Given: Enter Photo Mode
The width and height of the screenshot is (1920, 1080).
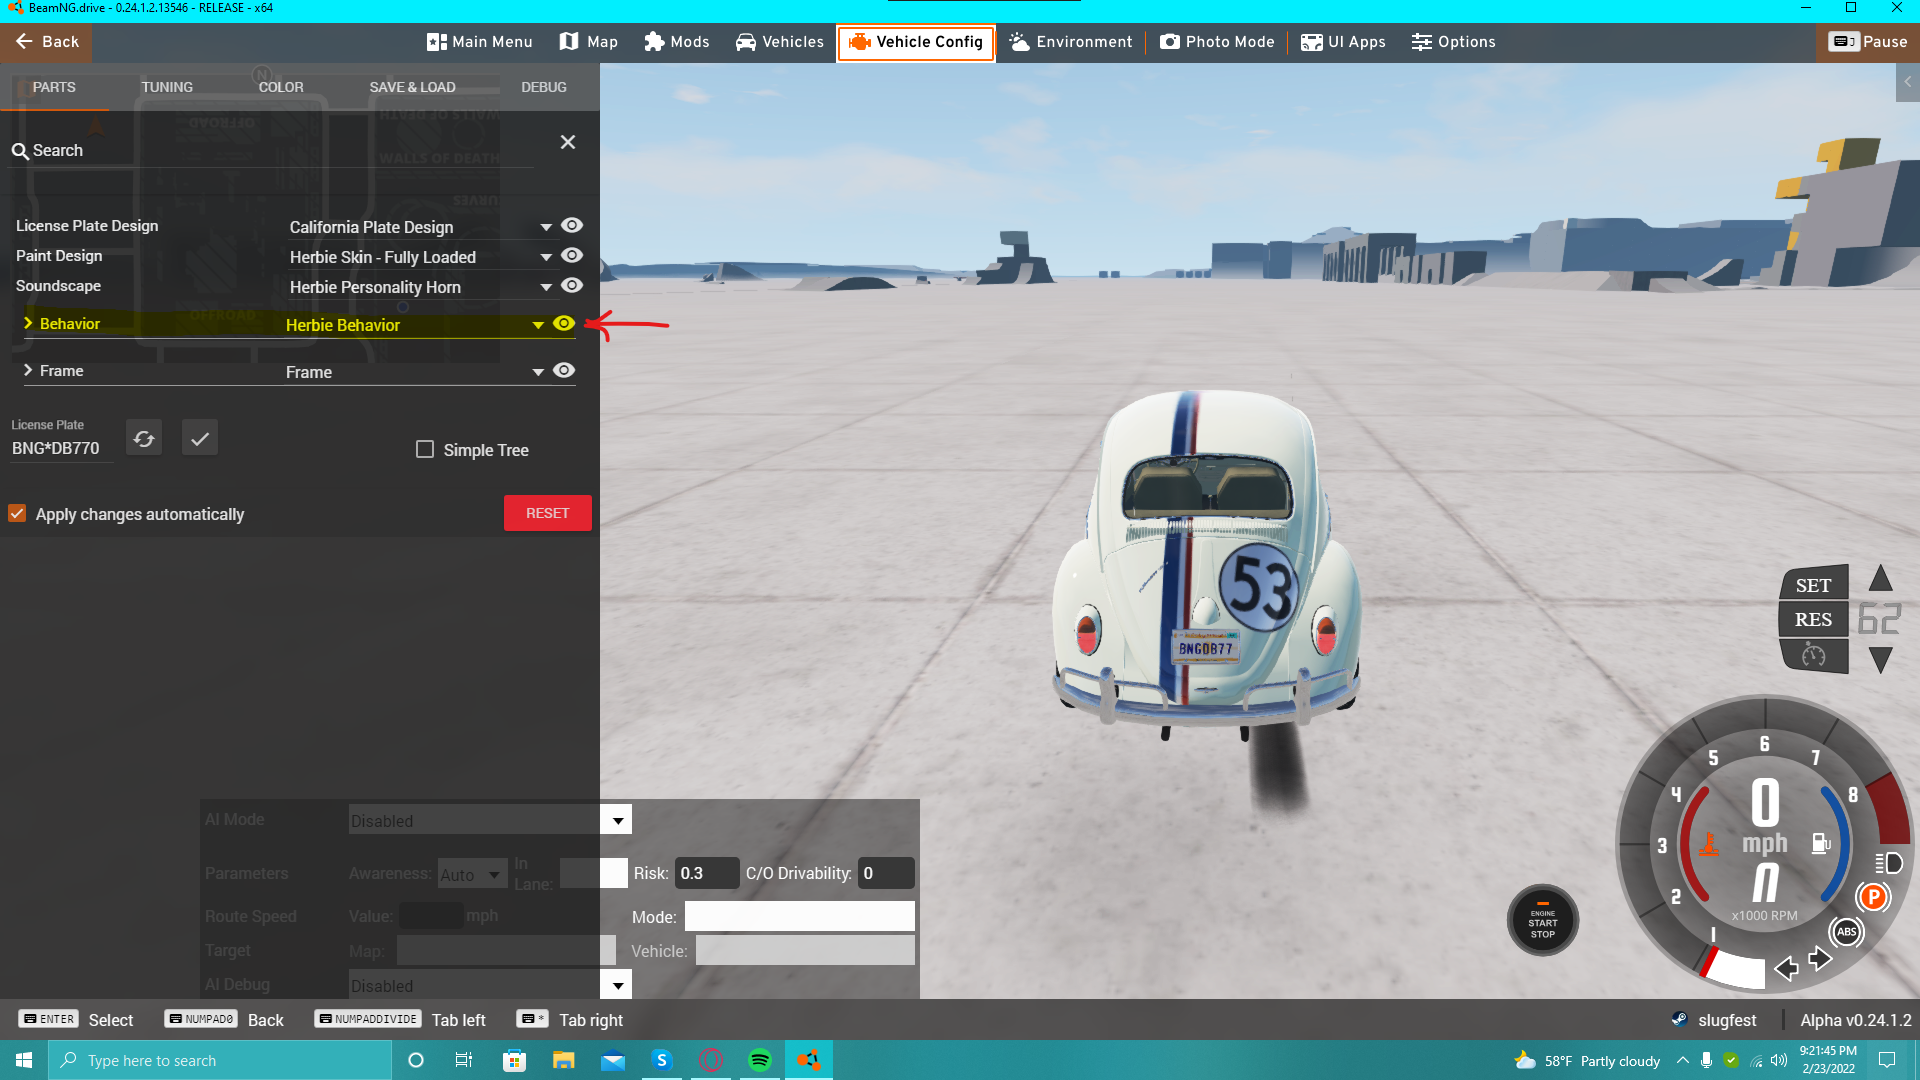Looking at the screenshot, I should click(x=1217, y=42).
